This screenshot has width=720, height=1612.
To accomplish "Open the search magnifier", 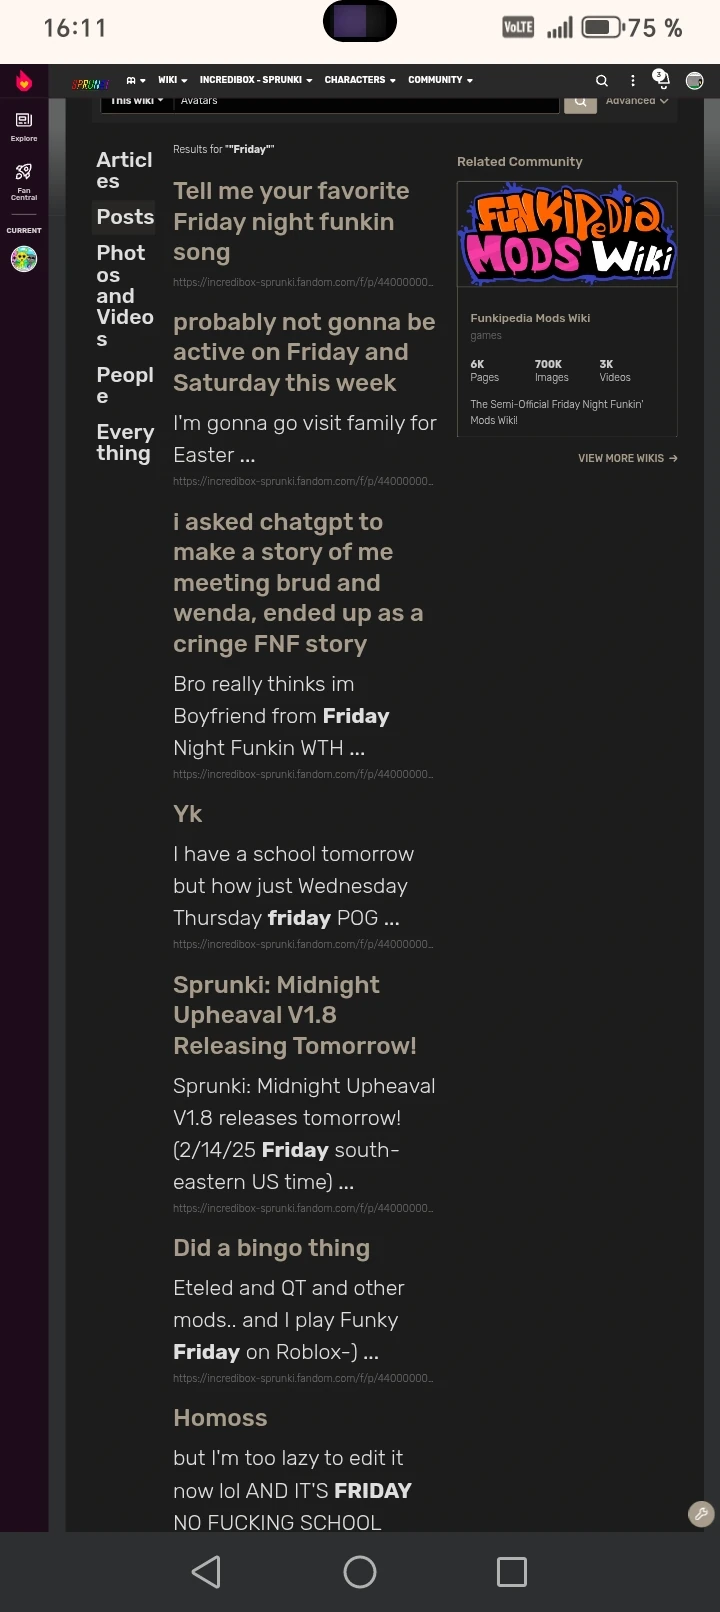I will click(601, 80).
